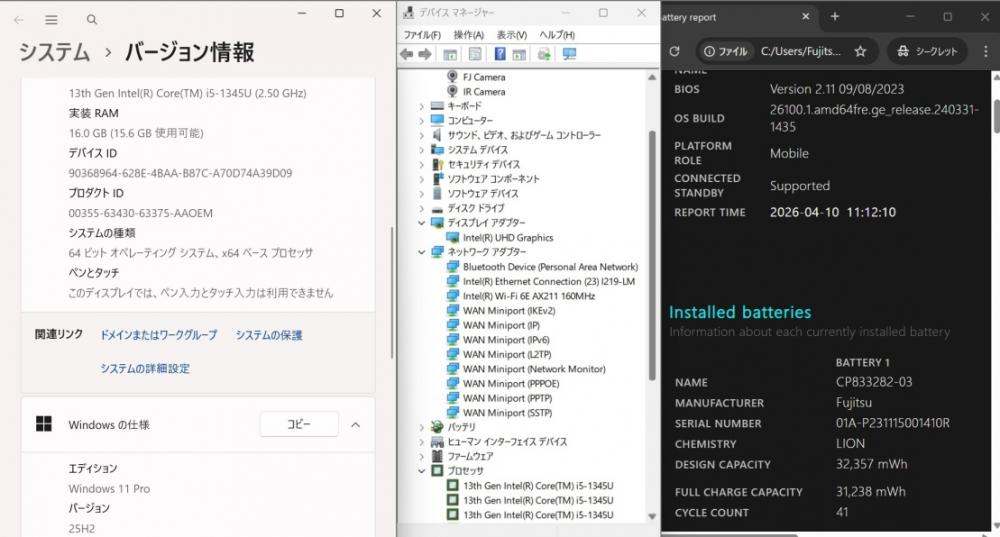The height and width of the screenshot is (537, 1000).
Task: Click the browser address bar URL
Action: click(800, 51)
